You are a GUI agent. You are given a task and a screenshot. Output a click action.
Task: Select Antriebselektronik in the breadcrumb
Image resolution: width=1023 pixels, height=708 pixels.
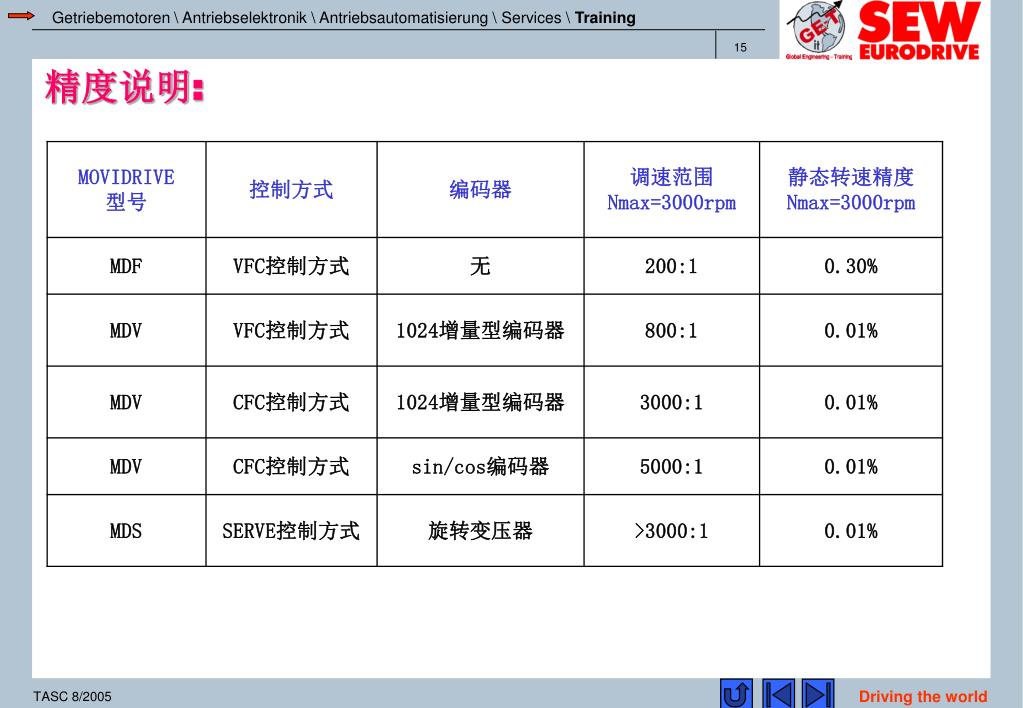(x=244, y=18)
